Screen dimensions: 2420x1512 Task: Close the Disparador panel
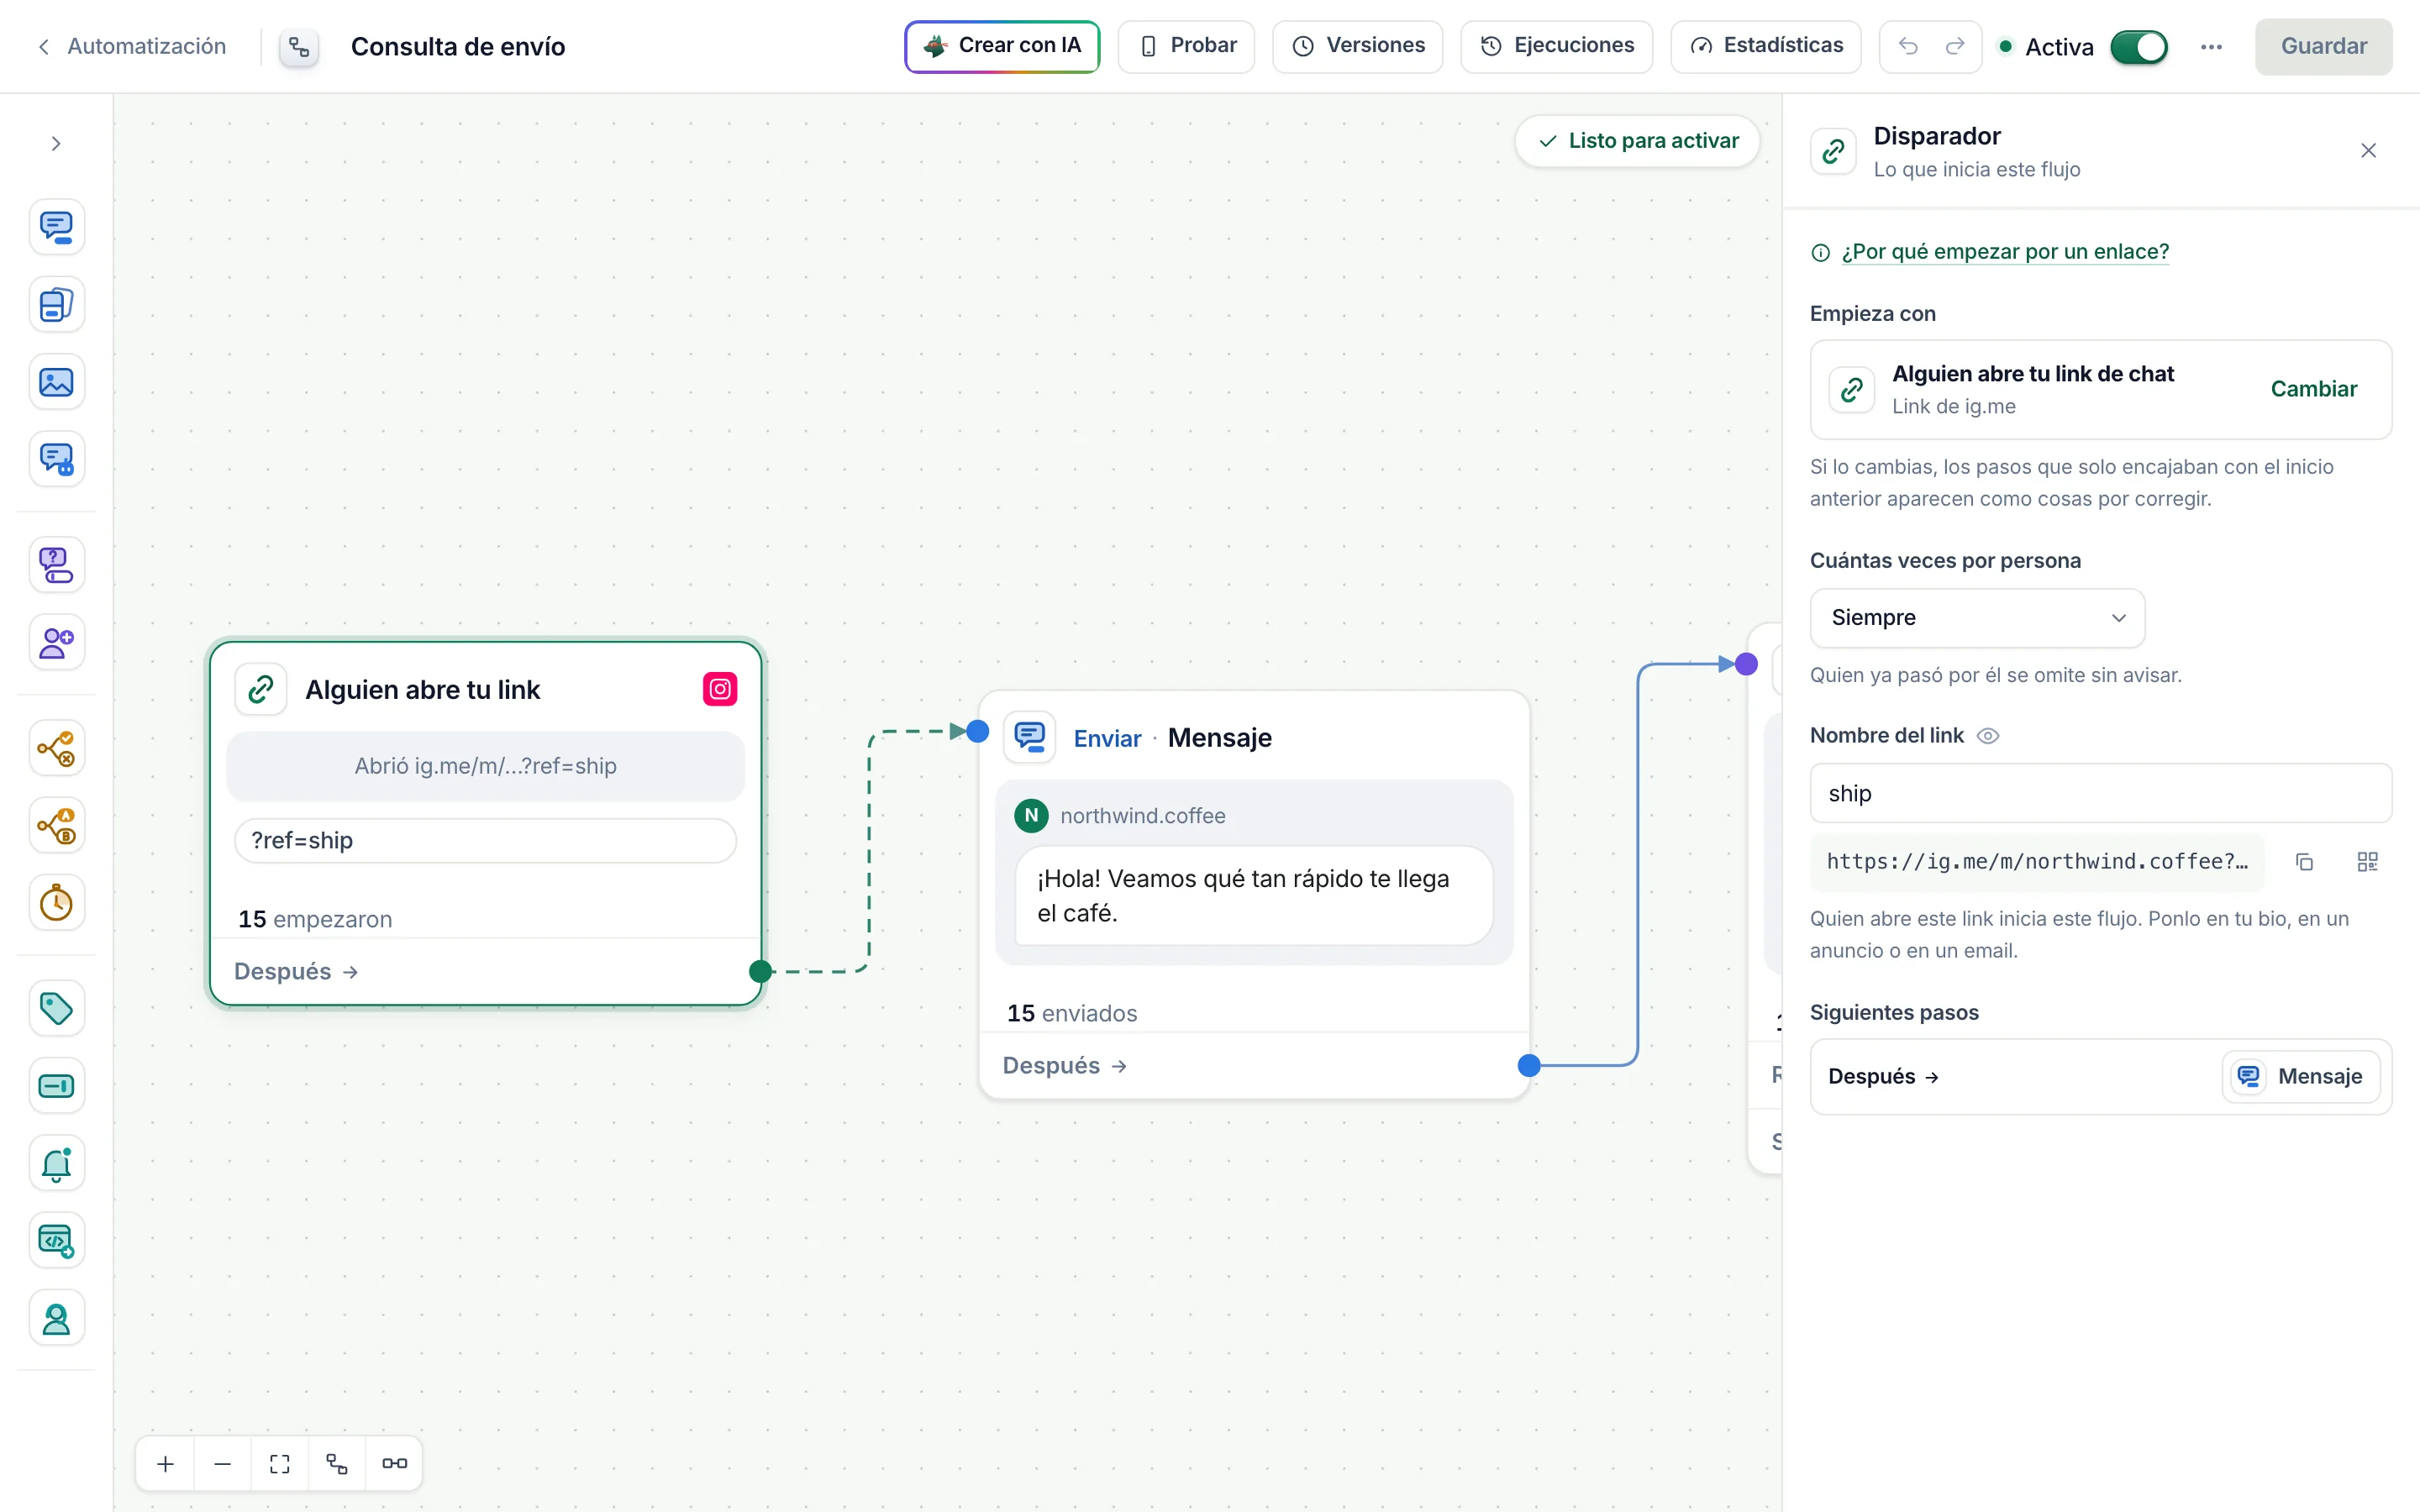[2368, 151]
